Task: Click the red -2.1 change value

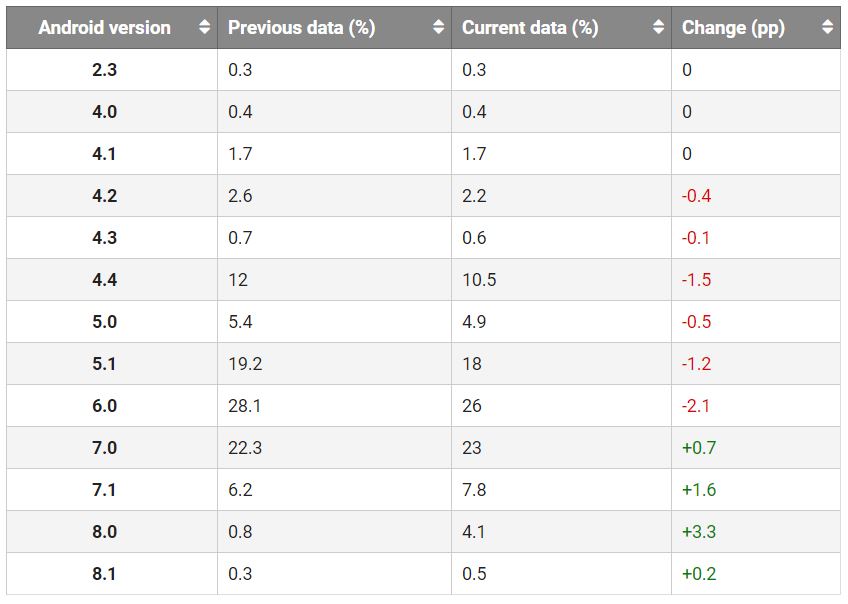Action: (696, 406)
